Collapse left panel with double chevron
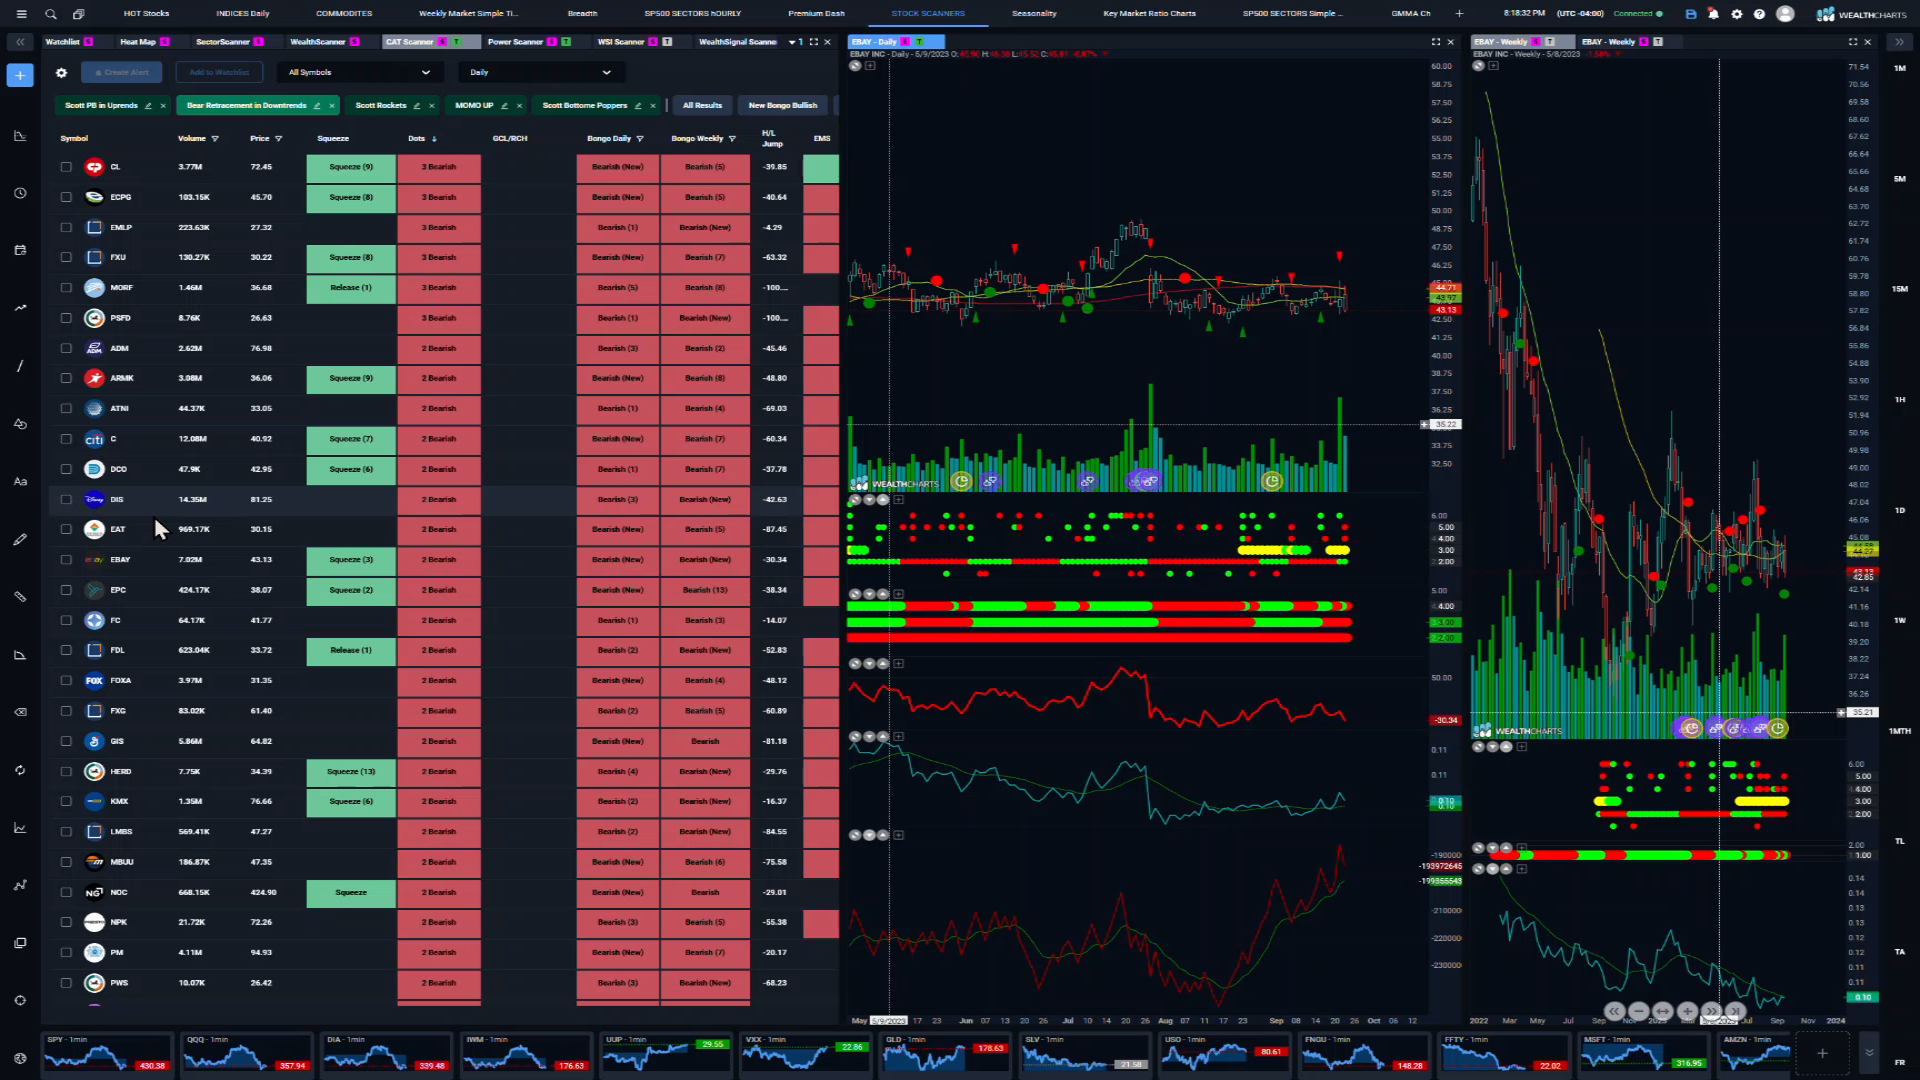 tap(20, 42)
